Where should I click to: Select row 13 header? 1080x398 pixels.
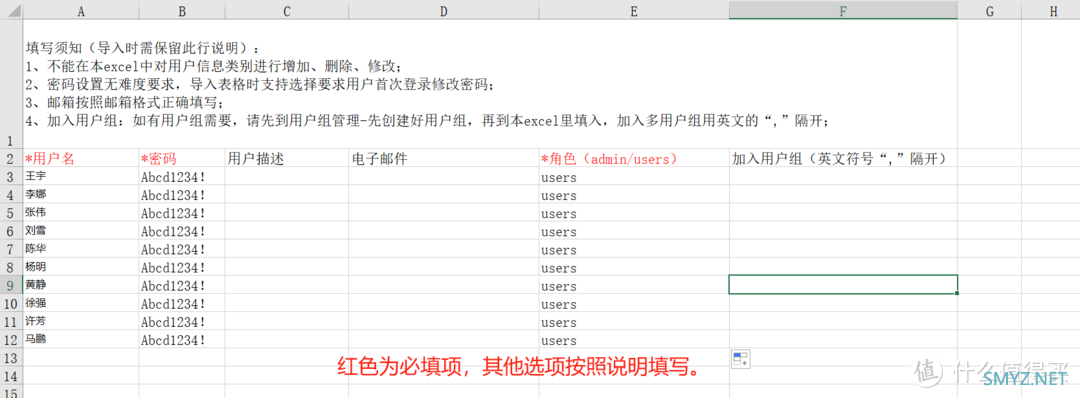pos(11,357)
